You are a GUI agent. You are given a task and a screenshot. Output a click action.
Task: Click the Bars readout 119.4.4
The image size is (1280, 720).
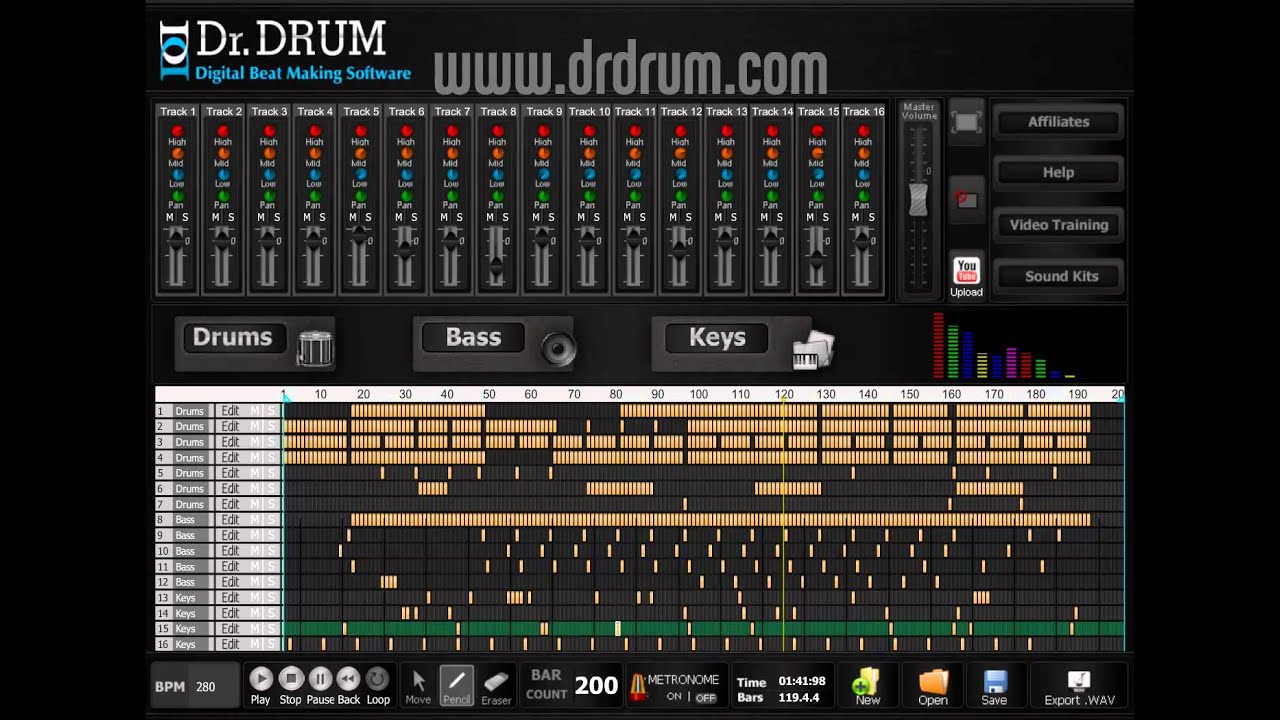coord(798,698)
